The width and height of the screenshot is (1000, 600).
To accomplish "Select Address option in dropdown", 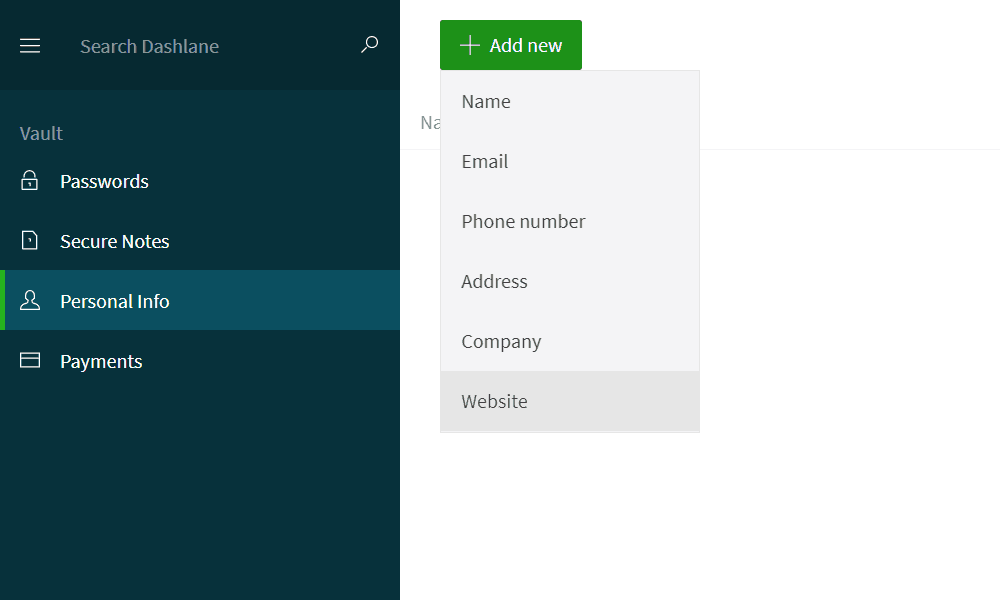I will point(570,281).
